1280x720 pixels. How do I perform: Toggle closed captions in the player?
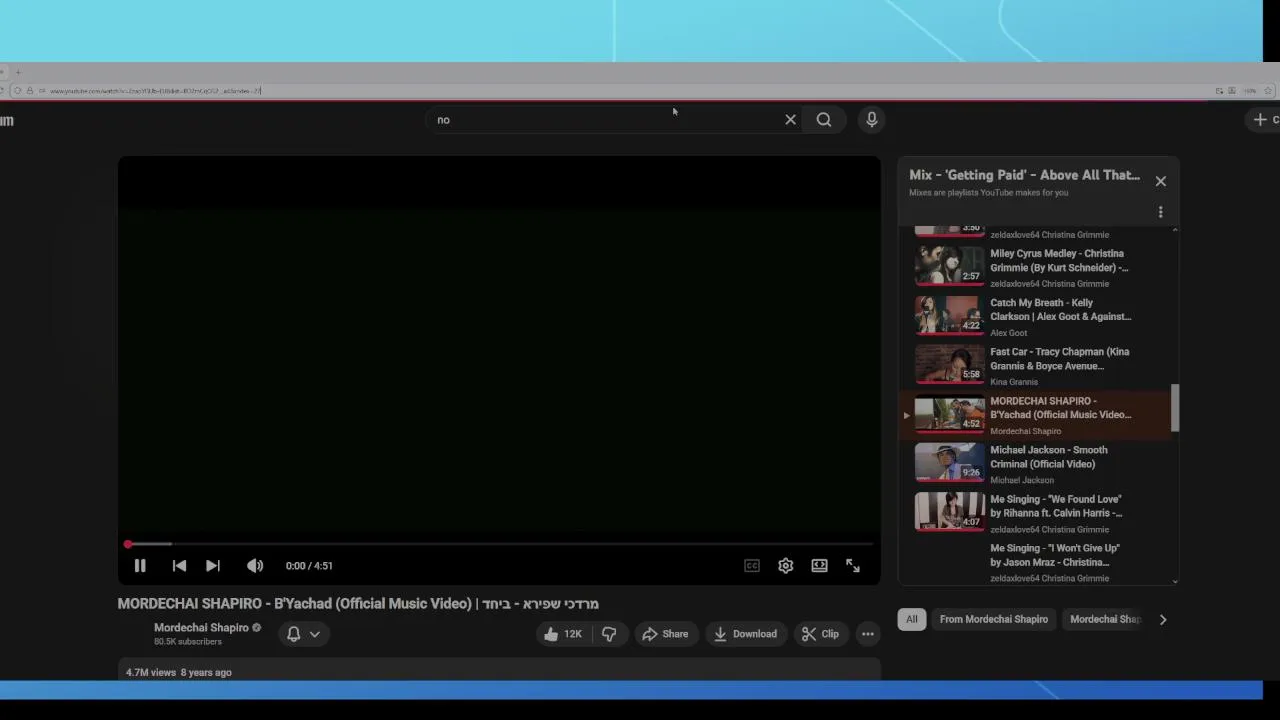[752, 566]
